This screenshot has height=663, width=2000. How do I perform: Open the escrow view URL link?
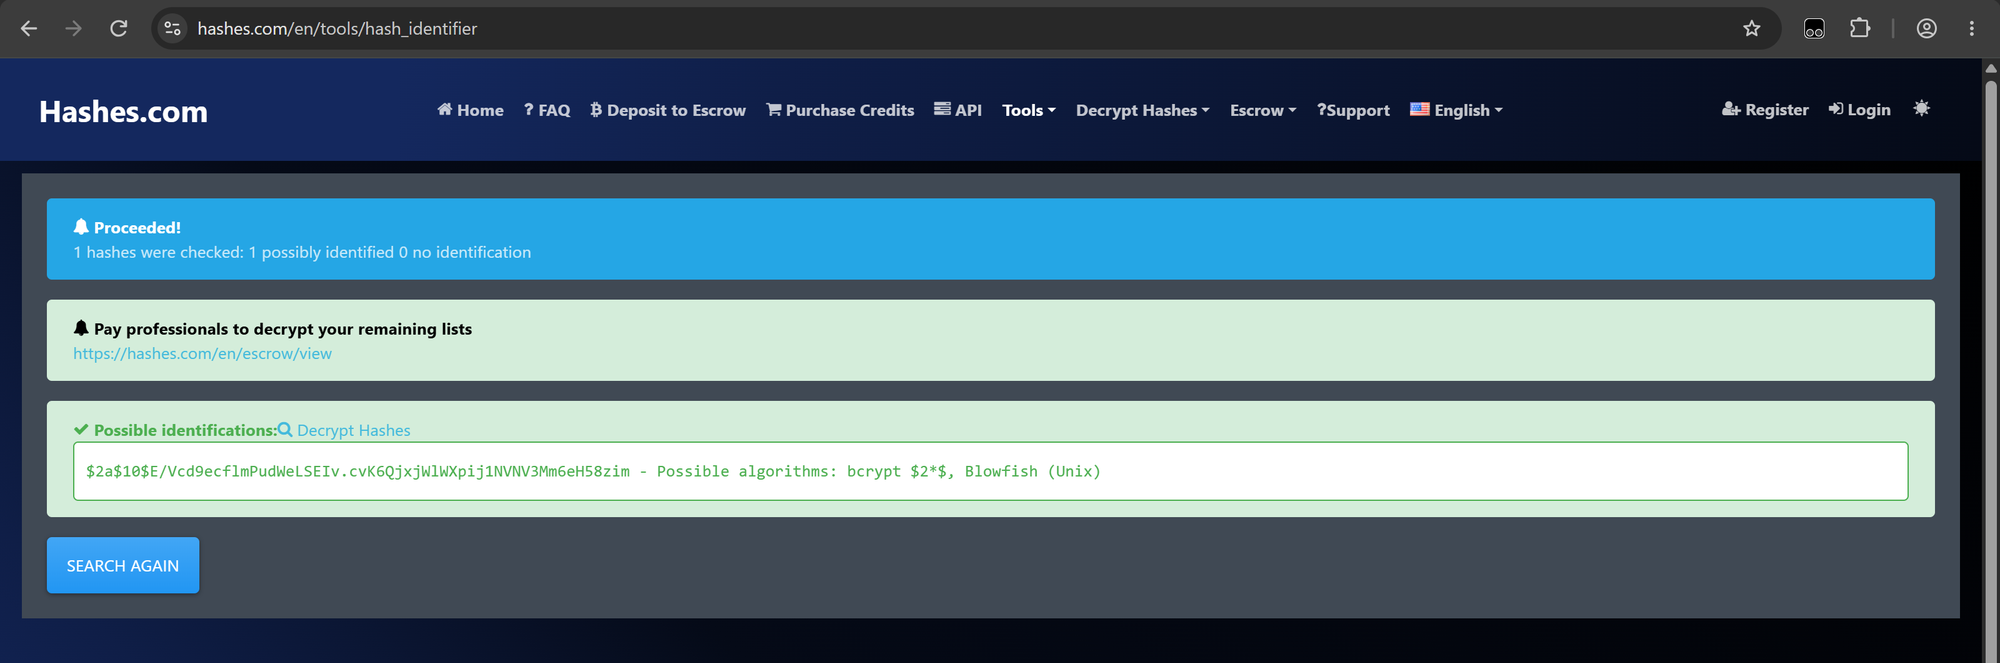202,353
